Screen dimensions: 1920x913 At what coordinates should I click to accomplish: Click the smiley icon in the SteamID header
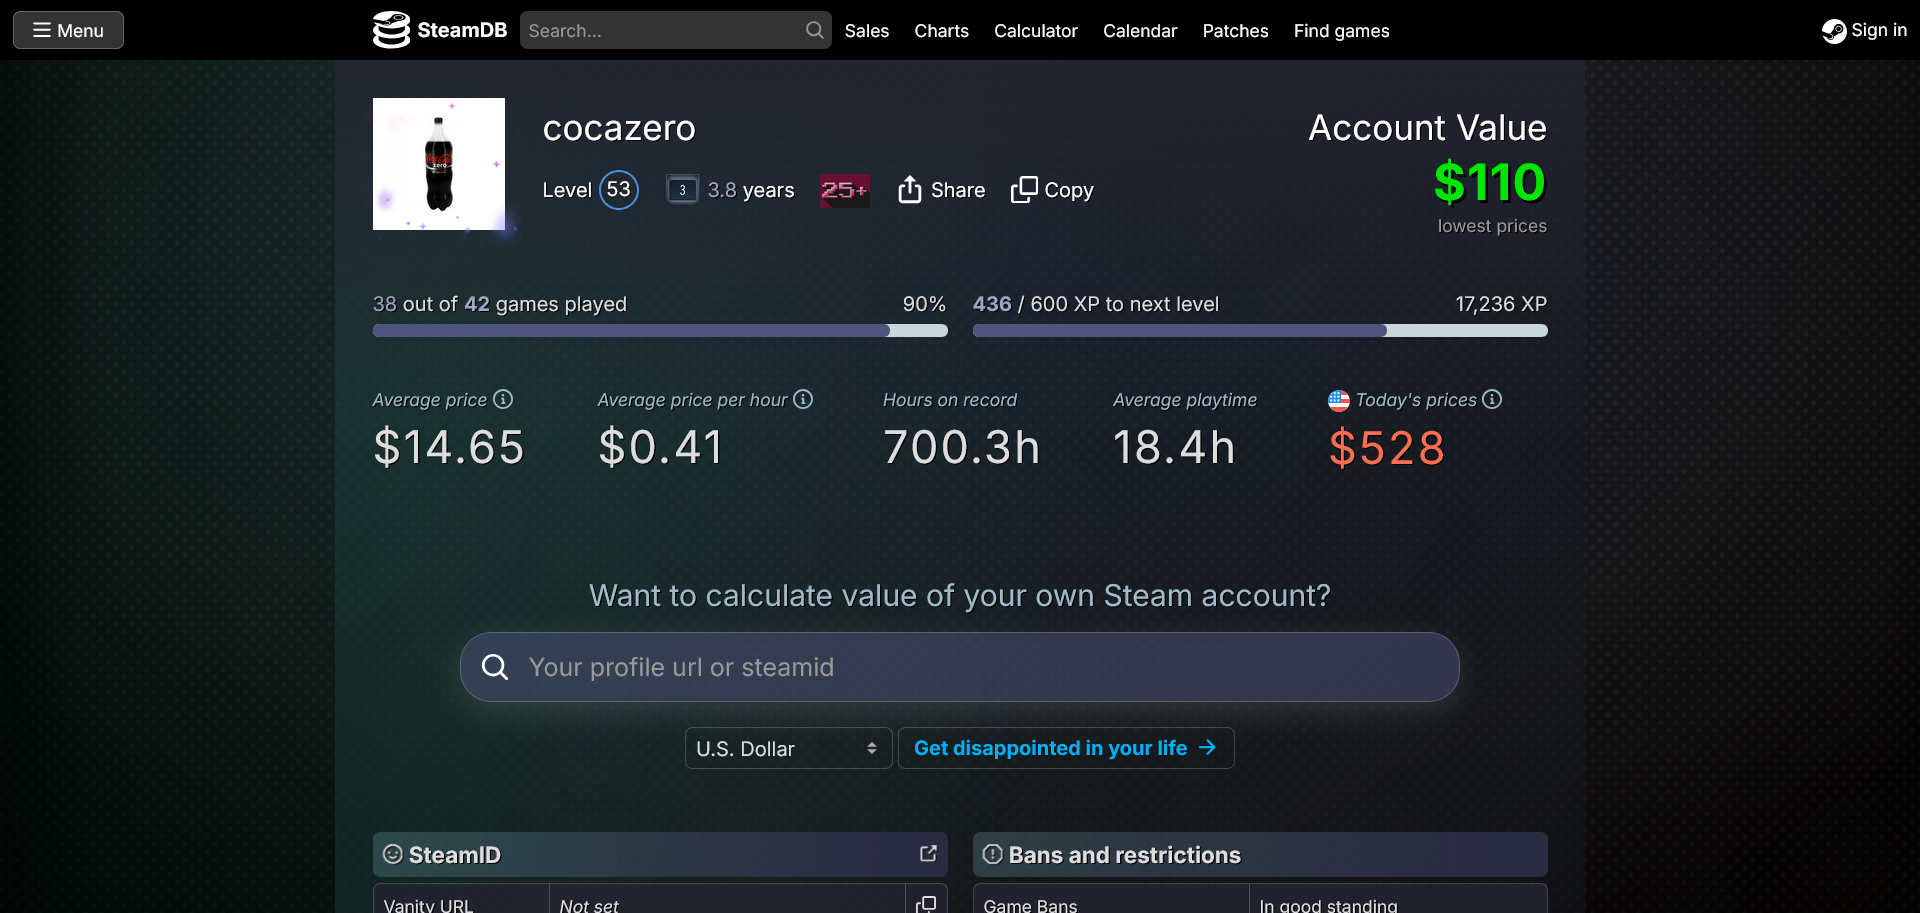click(x=393, y=854)
